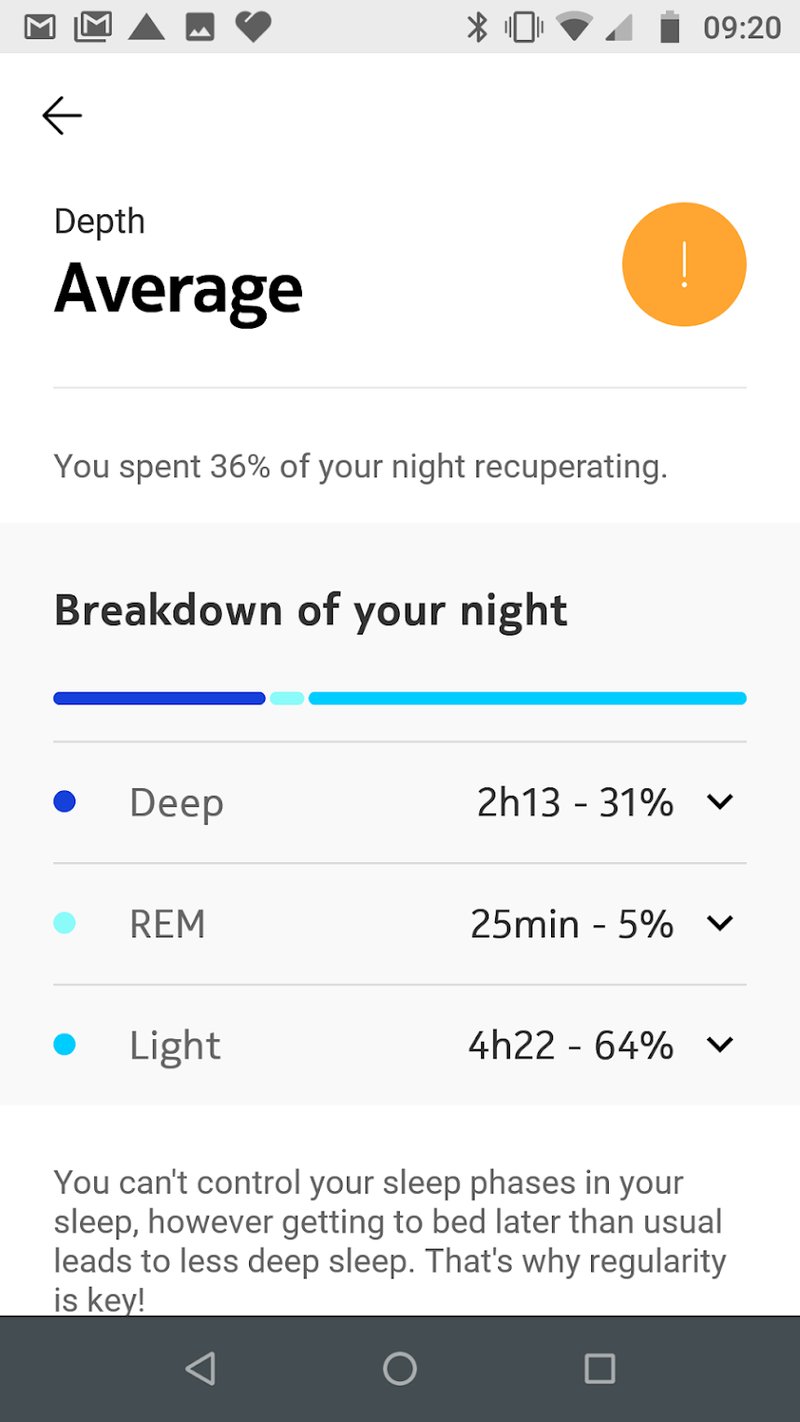Tap the Average depth heading
Viewport: 800px width, 1422px height.
(x=178, y=290)
